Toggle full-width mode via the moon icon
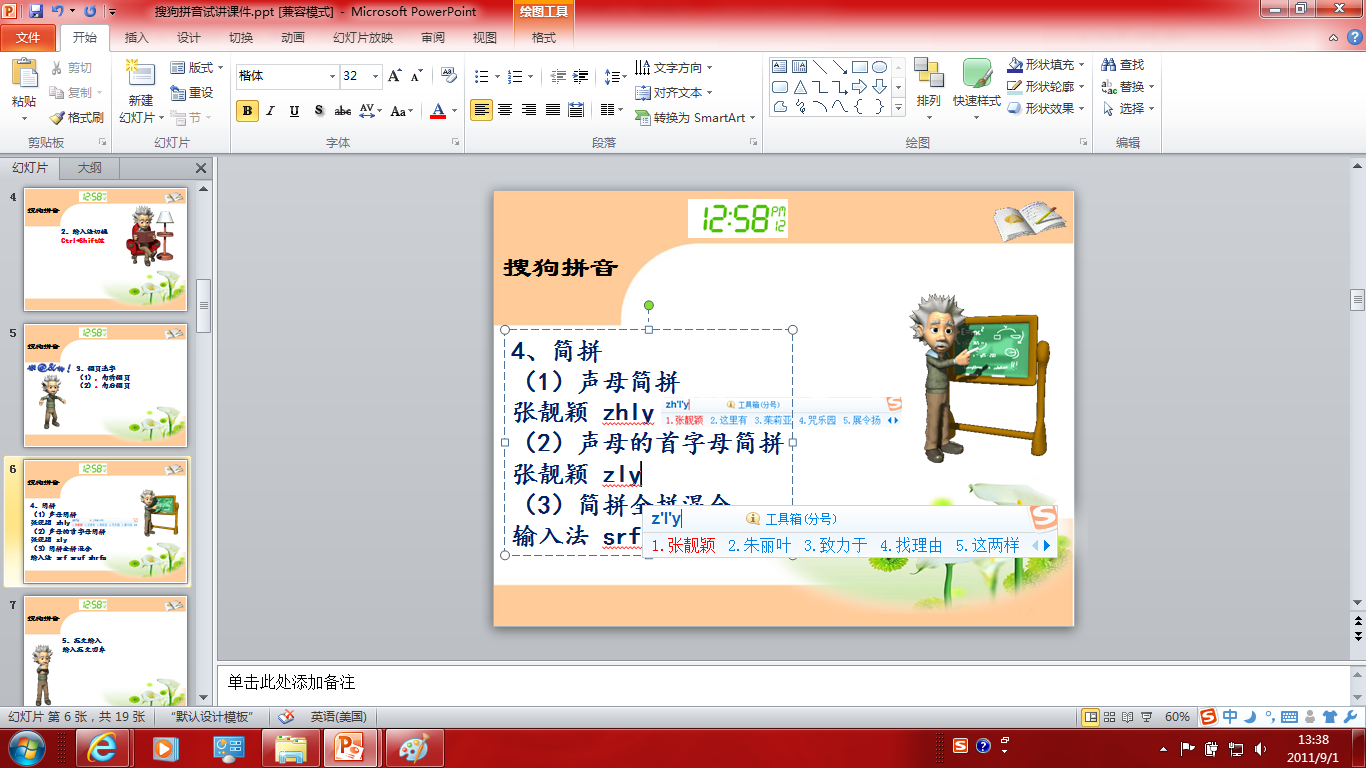 point(1250,717)
